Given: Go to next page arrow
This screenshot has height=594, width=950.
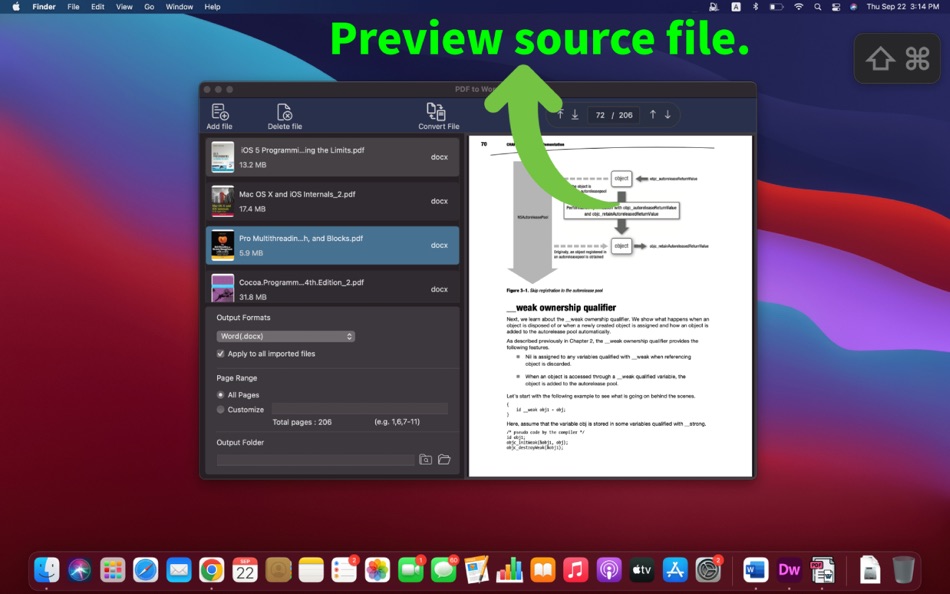Looking at the screenshot, I should 667,114.
